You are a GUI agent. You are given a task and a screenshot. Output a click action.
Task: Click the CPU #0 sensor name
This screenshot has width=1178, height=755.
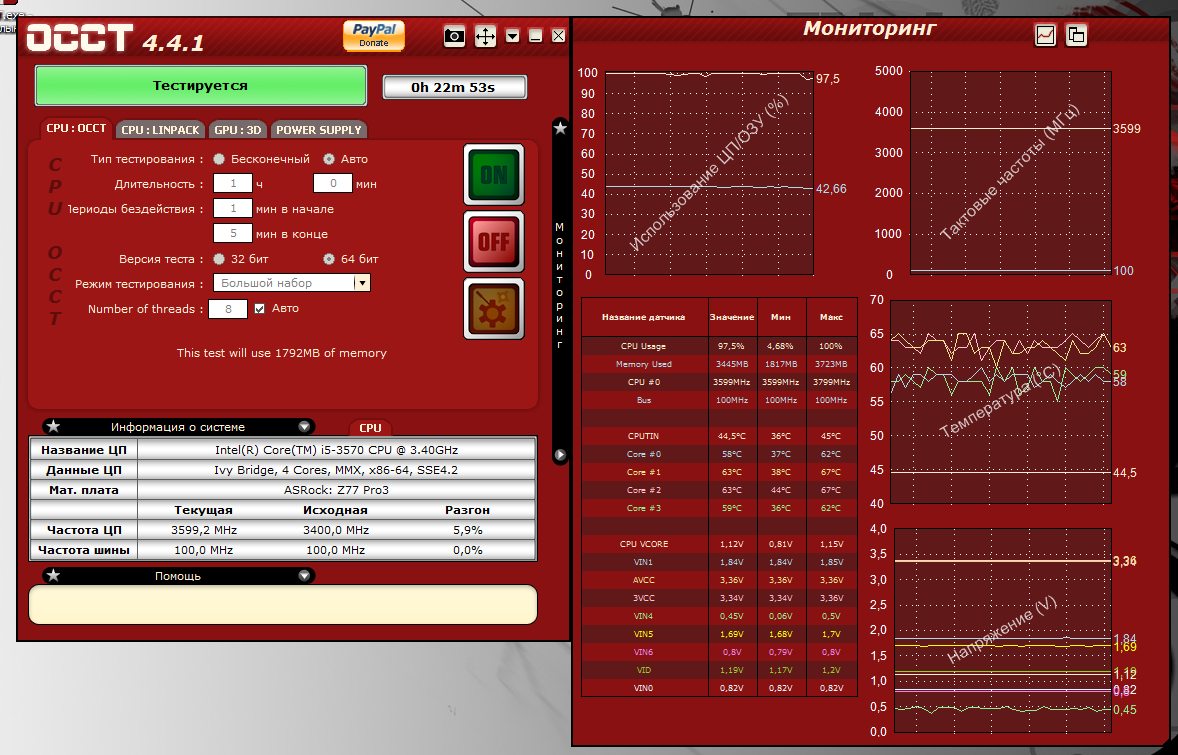click(x=644, y=382)
